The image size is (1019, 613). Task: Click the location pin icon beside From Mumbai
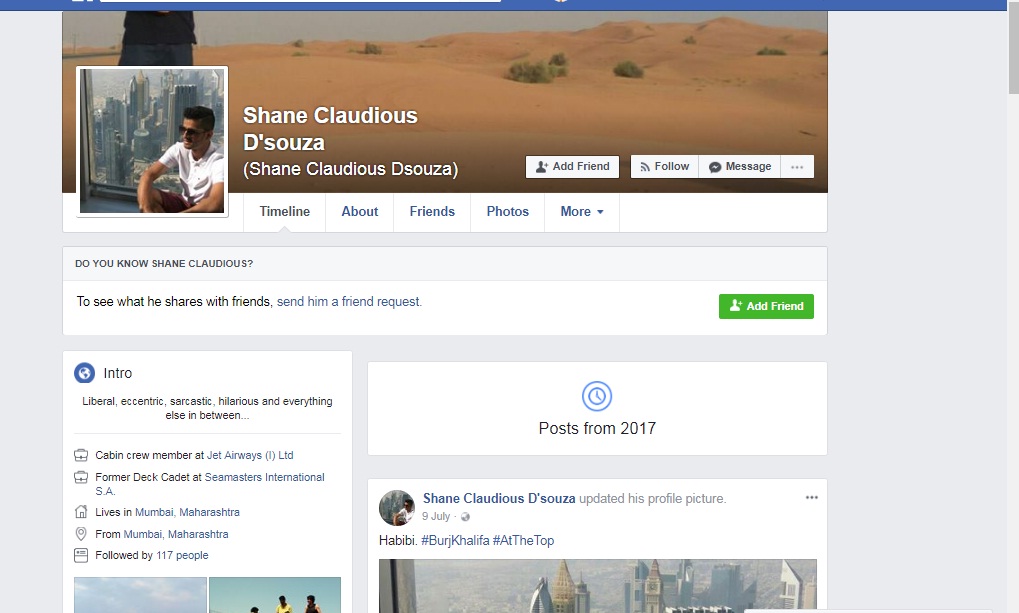[x=81, y=534]
